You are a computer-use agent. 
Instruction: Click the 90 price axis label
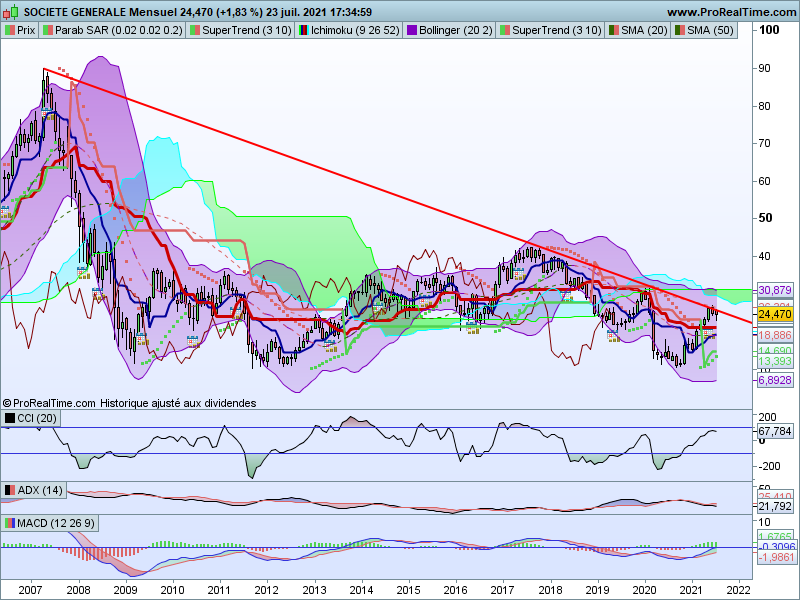click(764, 68)
